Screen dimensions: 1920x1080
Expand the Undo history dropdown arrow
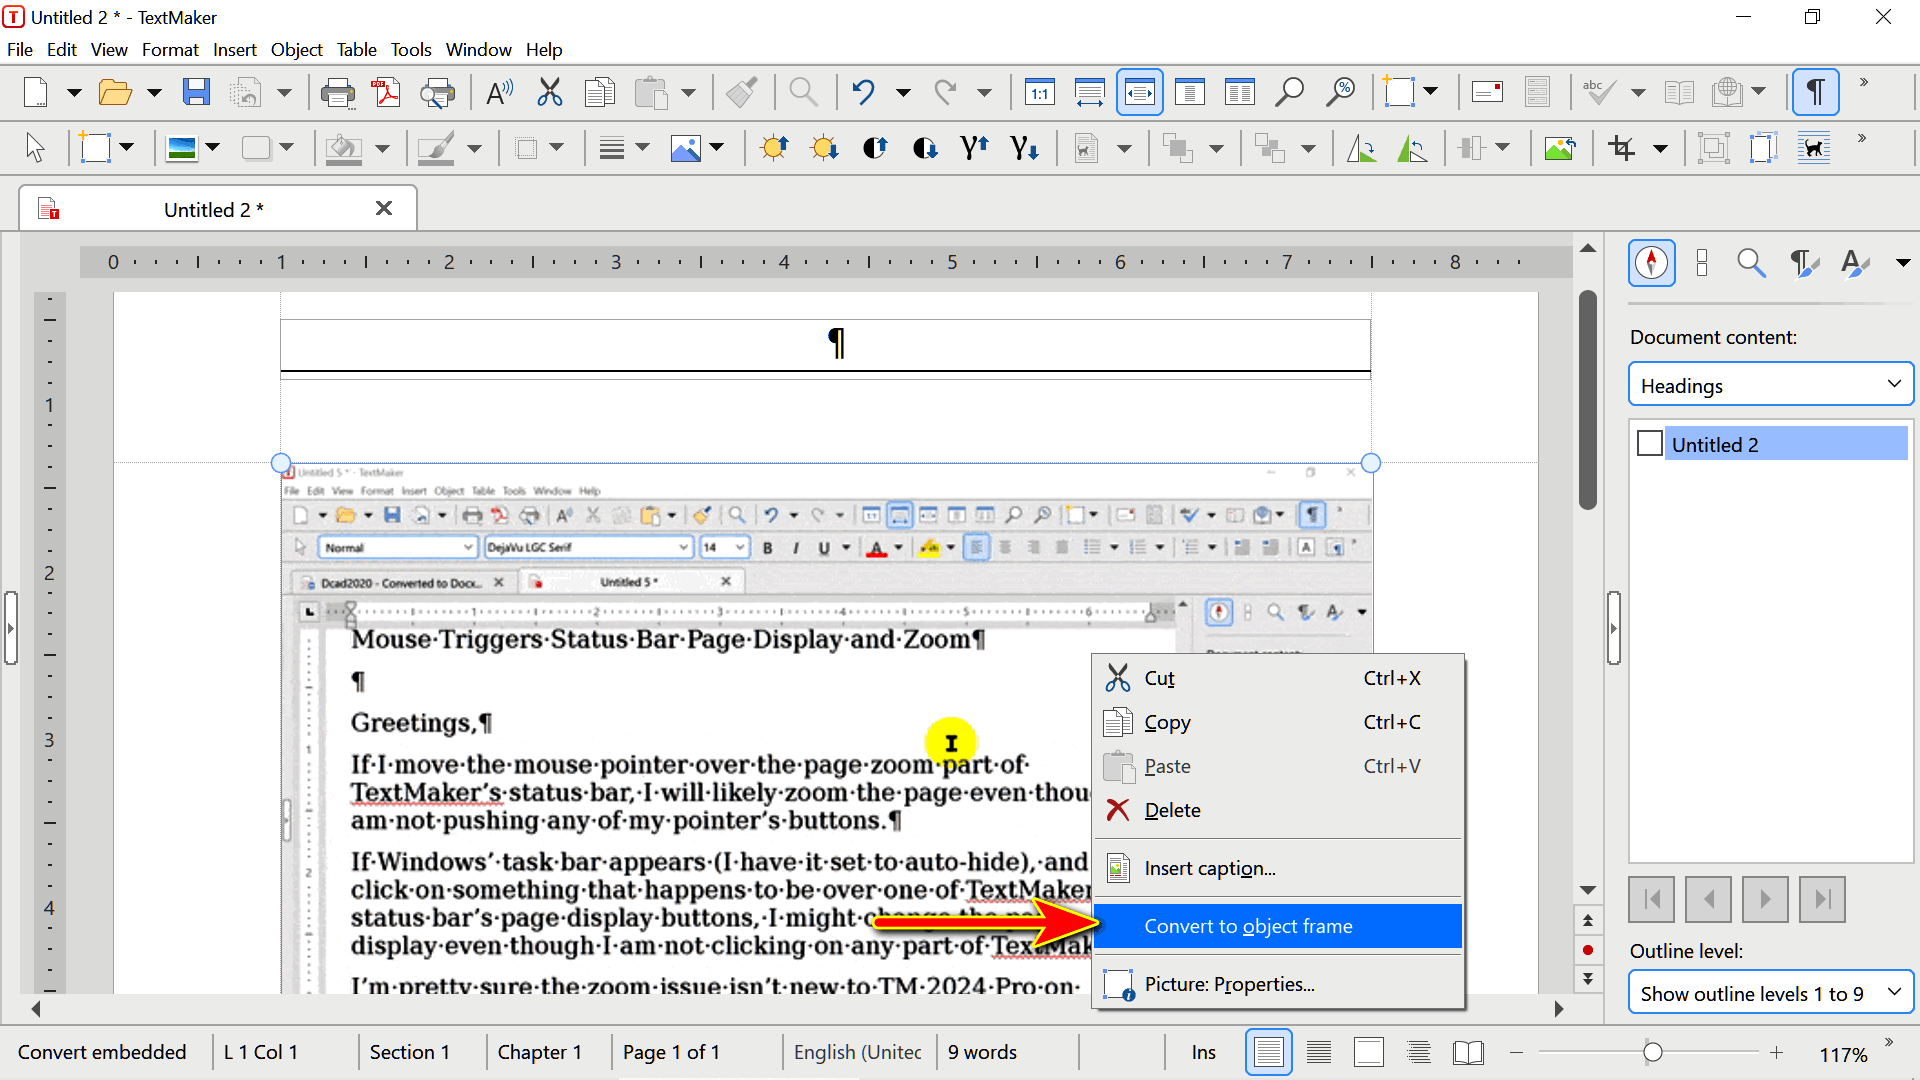pyautogui.click(x=903, y=93)
